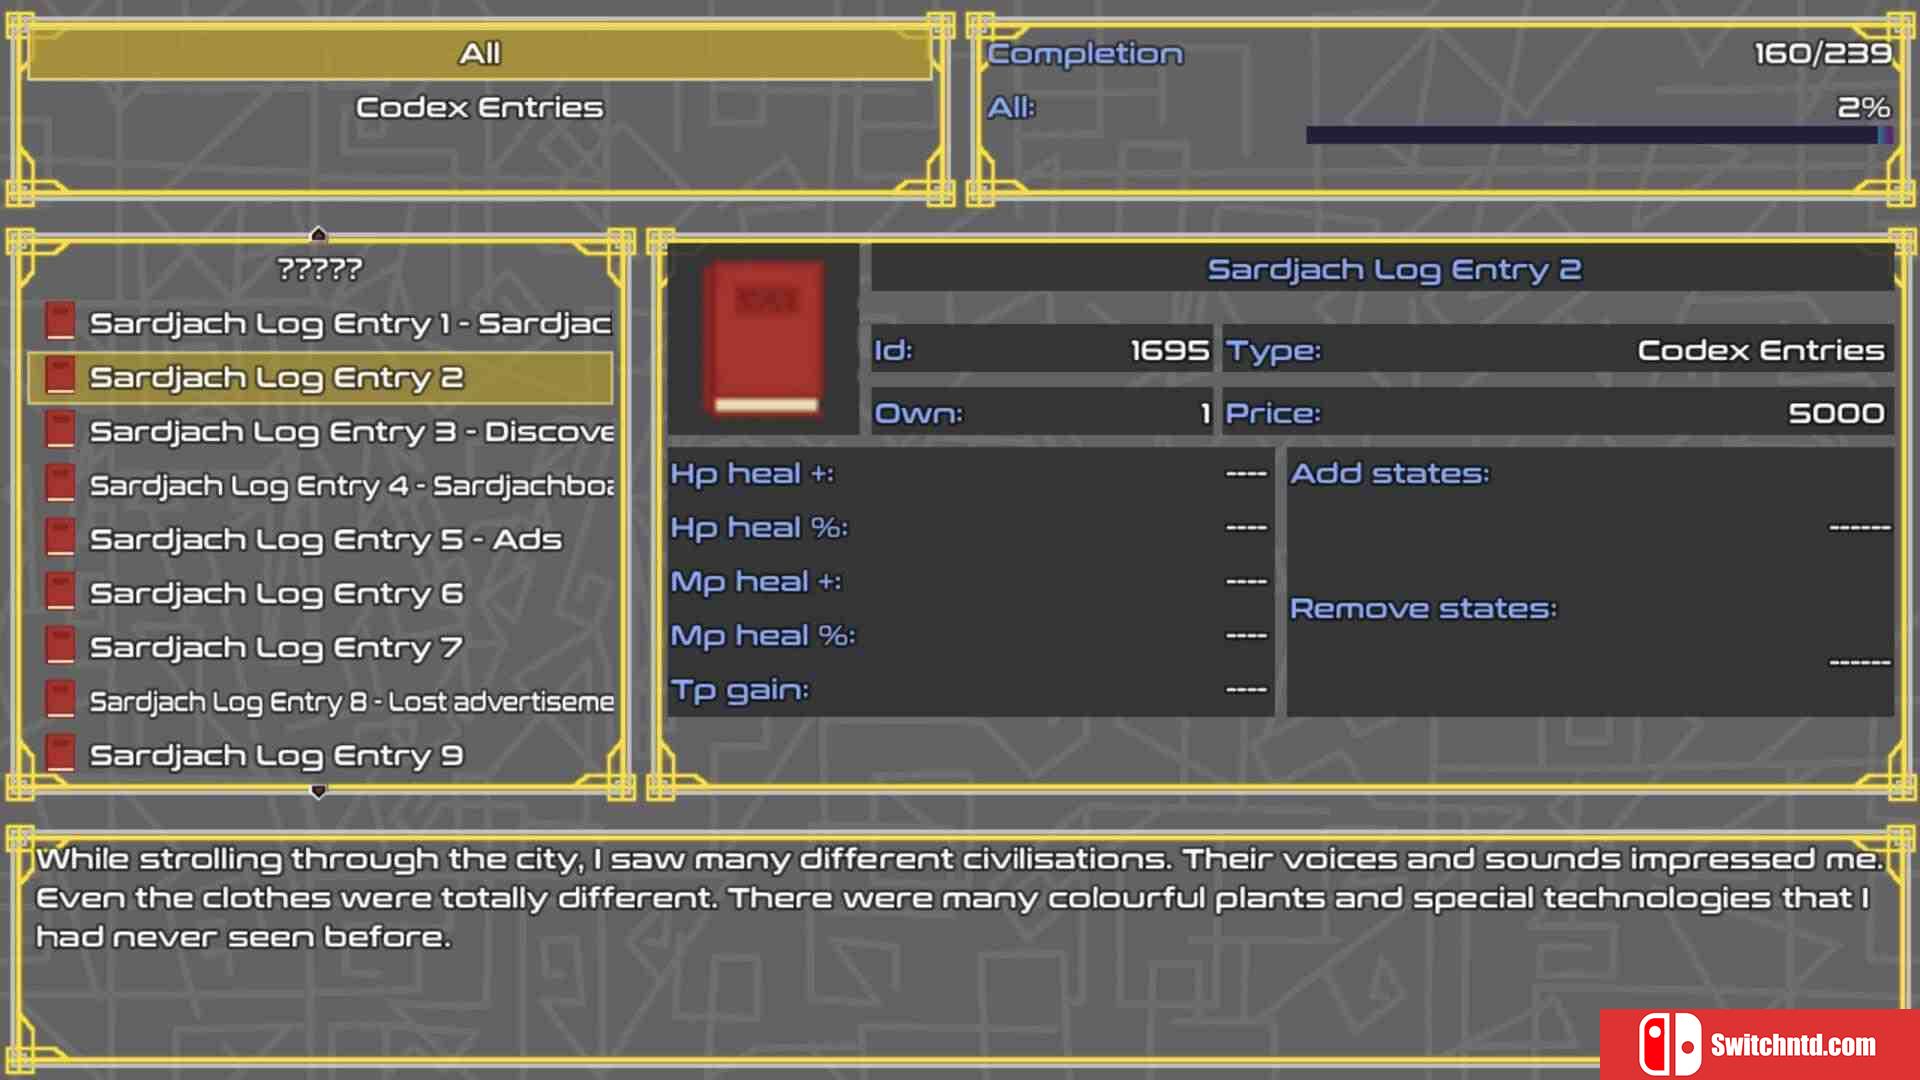1920x1080 pixels.
Task: Click the Own value 1
Action: pos(1205,413)
